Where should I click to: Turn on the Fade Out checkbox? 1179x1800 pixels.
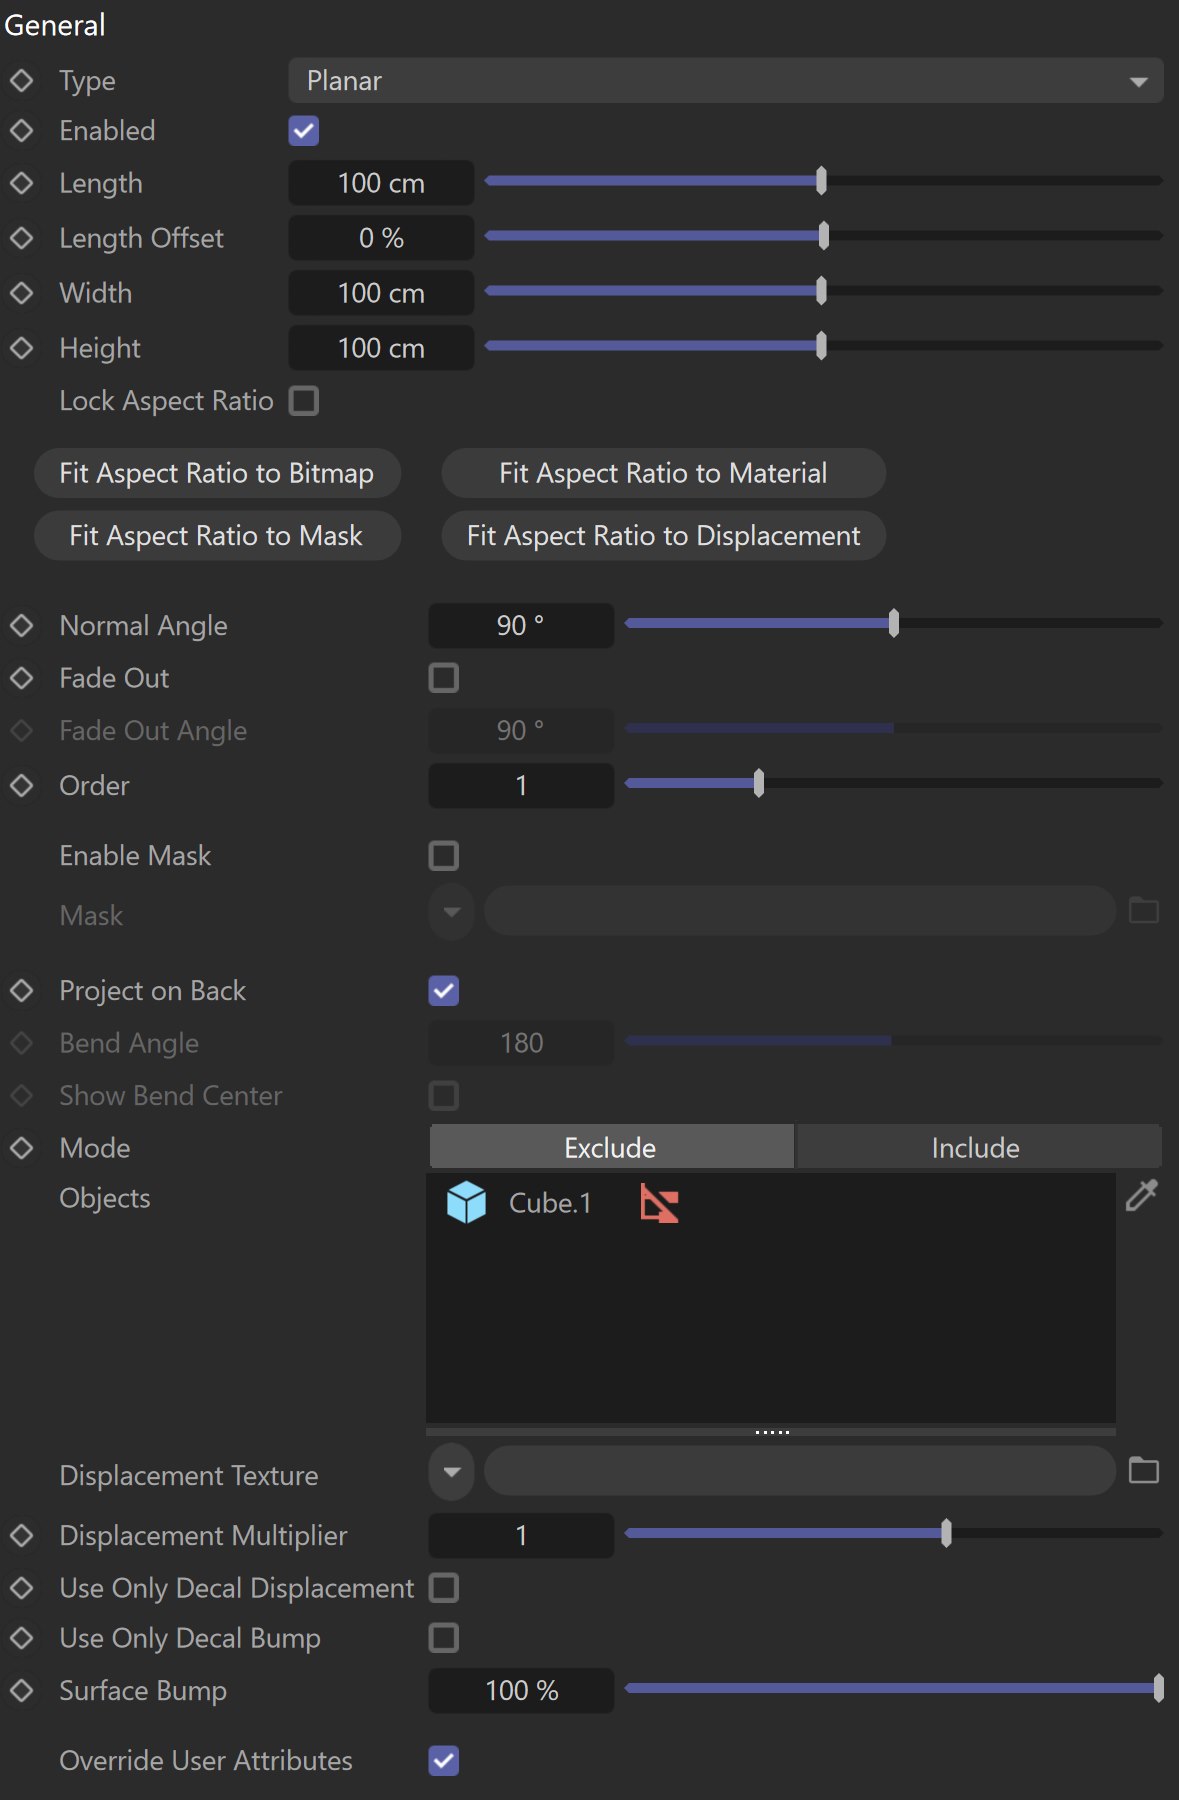coord(444,678)
